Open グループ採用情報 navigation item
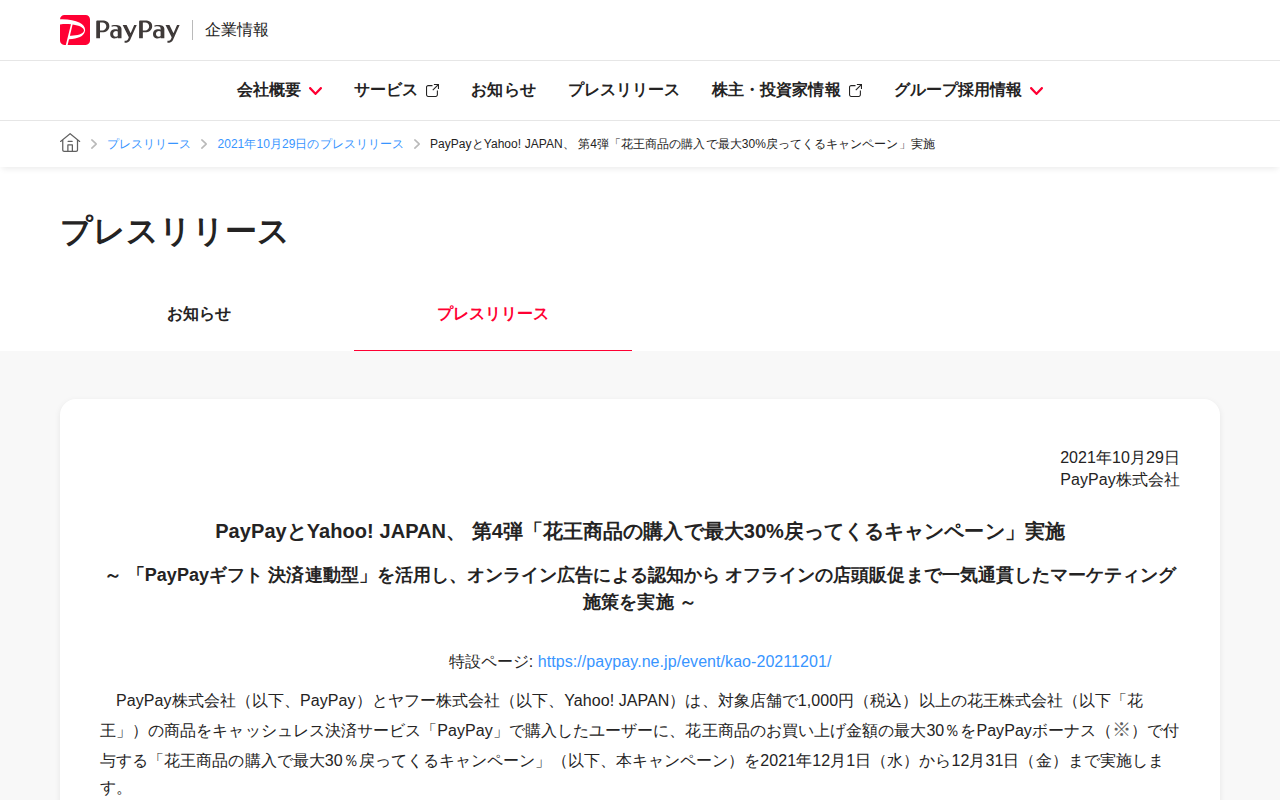The width and height of the screenshot is (1280, 800). pyautogui.click(x=958, y=90)
